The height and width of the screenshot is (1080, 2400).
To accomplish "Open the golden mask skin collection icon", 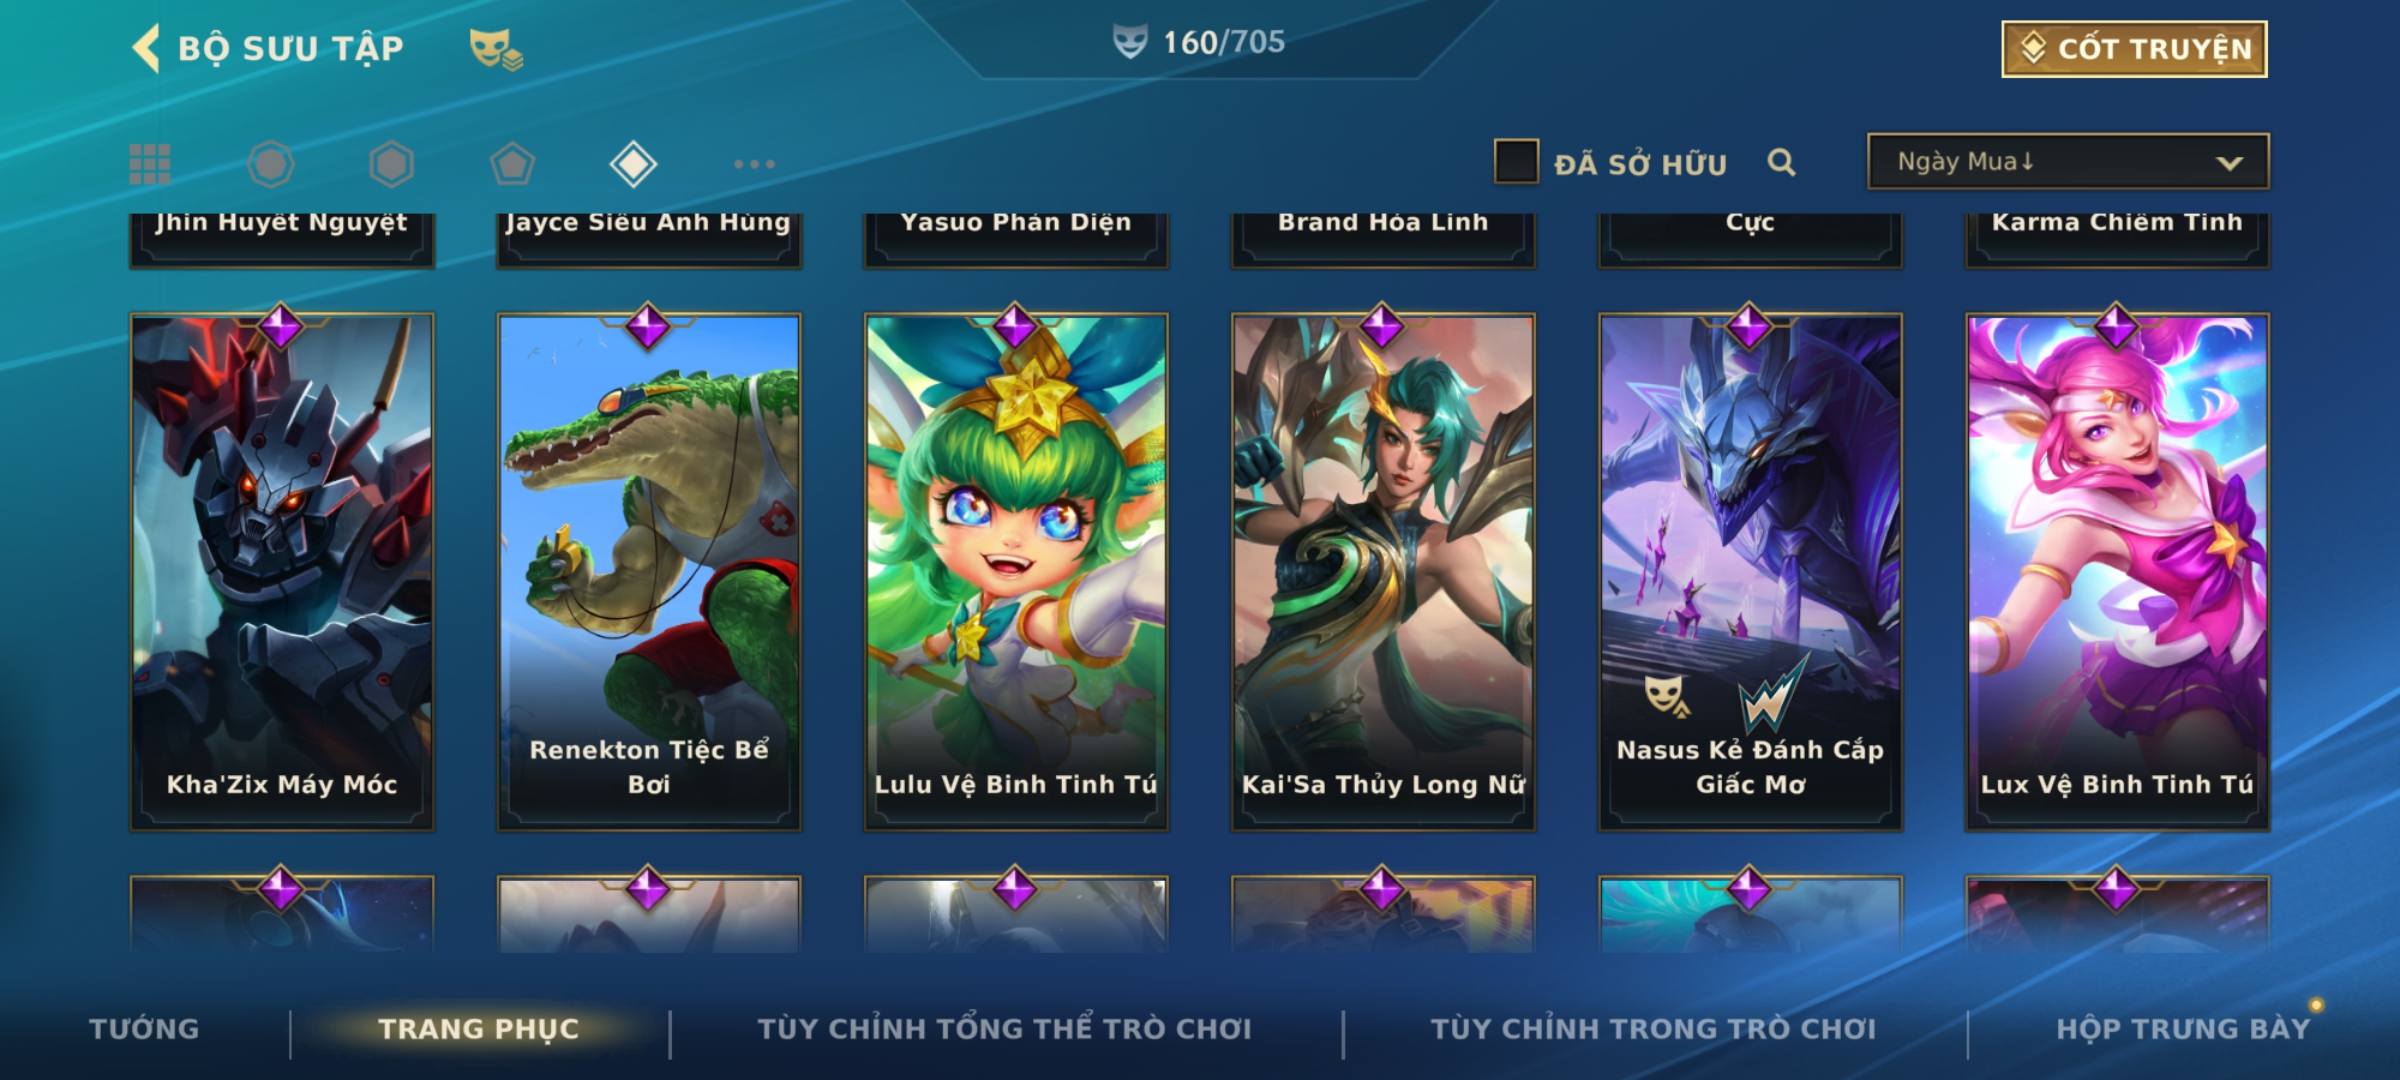I will click(496, 49).
